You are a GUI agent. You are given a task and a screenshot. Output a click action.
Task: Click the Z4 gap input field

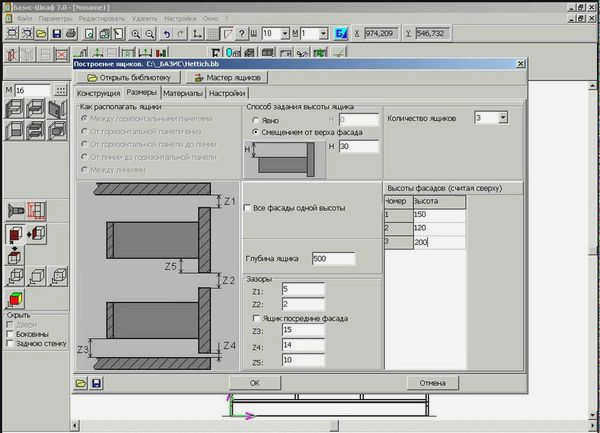[303, 345]
